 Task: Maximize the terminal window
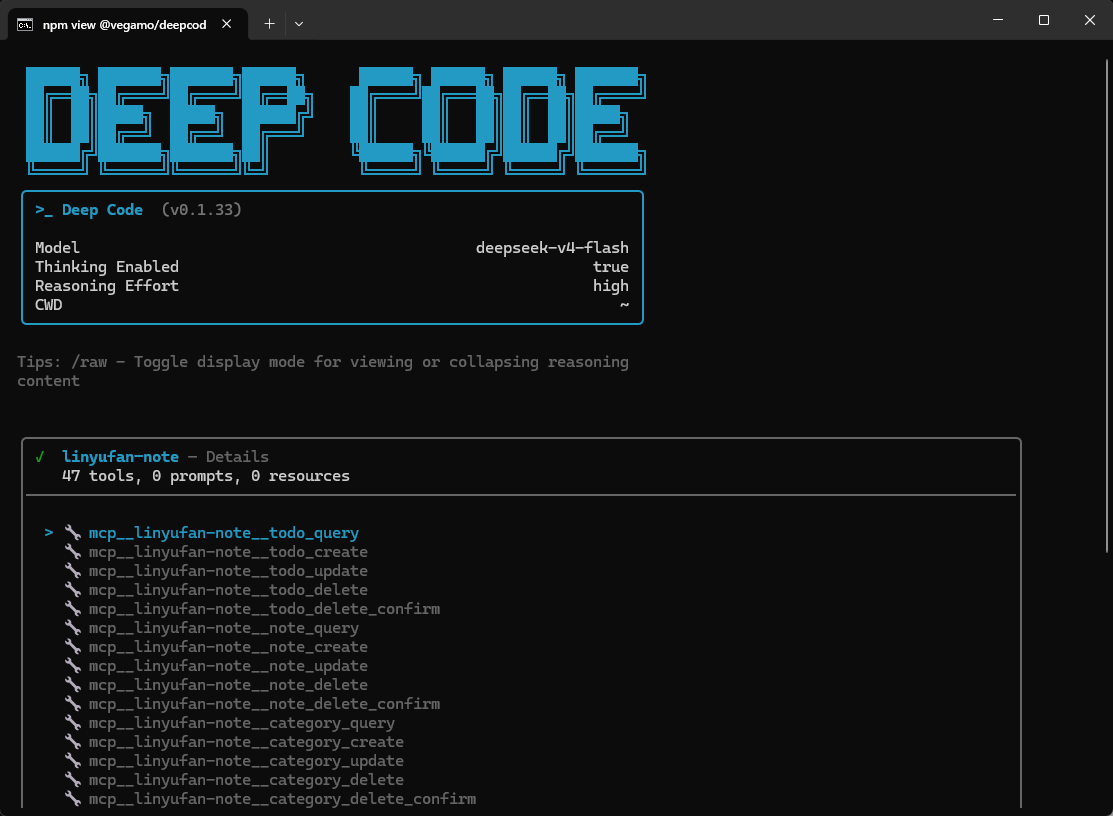pyautogui.click(x=1043, y=20)
